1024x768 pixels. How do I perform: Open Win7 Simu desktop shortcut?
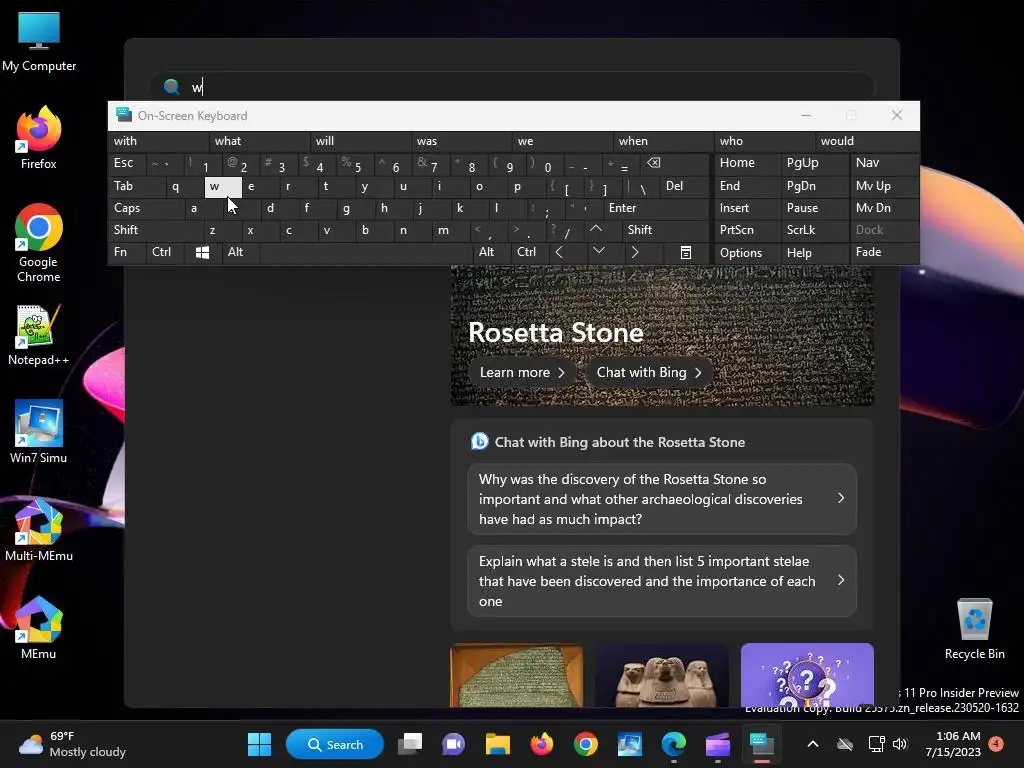coord(39,432)
